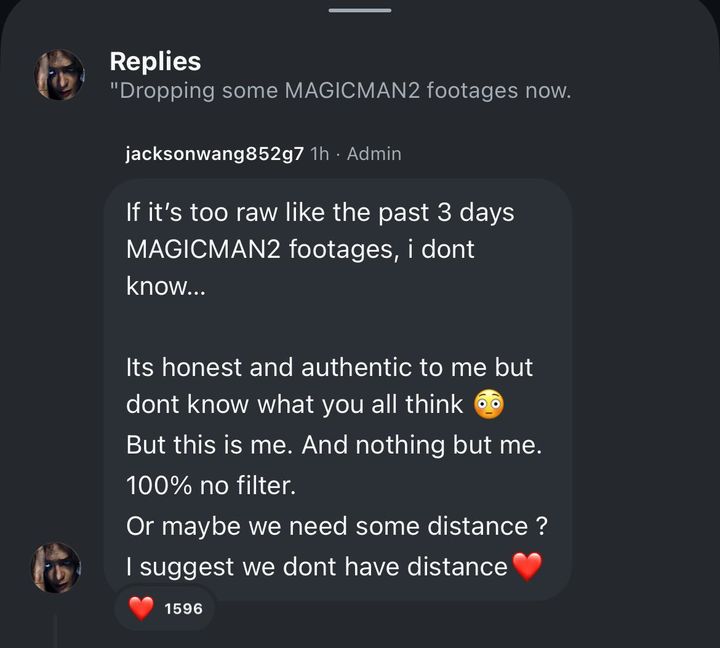The width and height of the screenshot is (720, 648).
Task: Tap the 1h timestamp
Action: pyautogui.click(x=320, y=154)
